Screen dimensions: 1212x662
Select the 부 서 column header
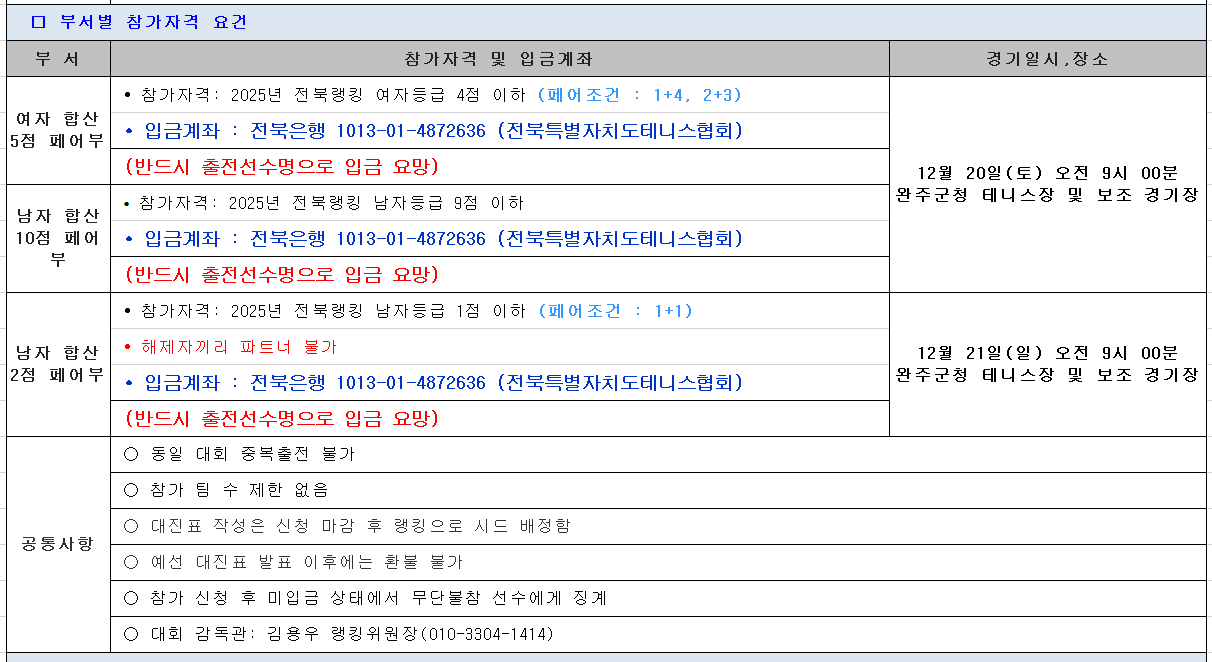click(57, 59)
